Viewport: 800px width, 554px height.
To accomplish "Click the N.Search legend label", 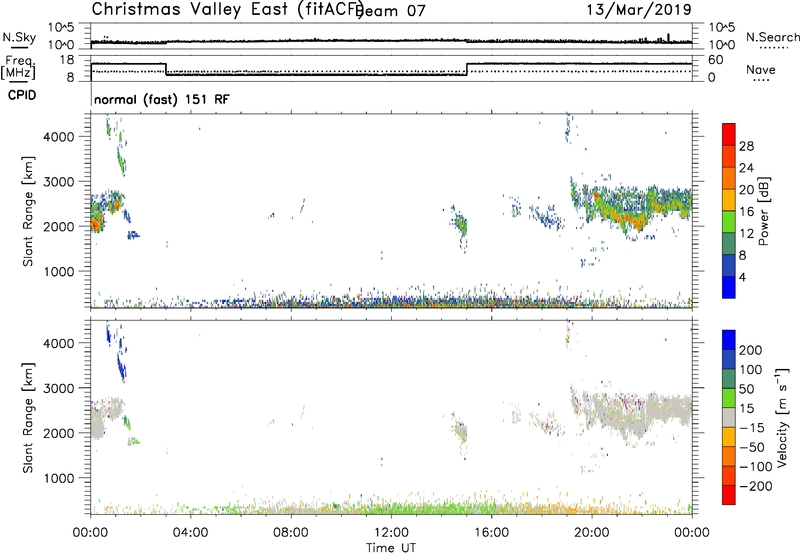I will (x=772, y=37).
